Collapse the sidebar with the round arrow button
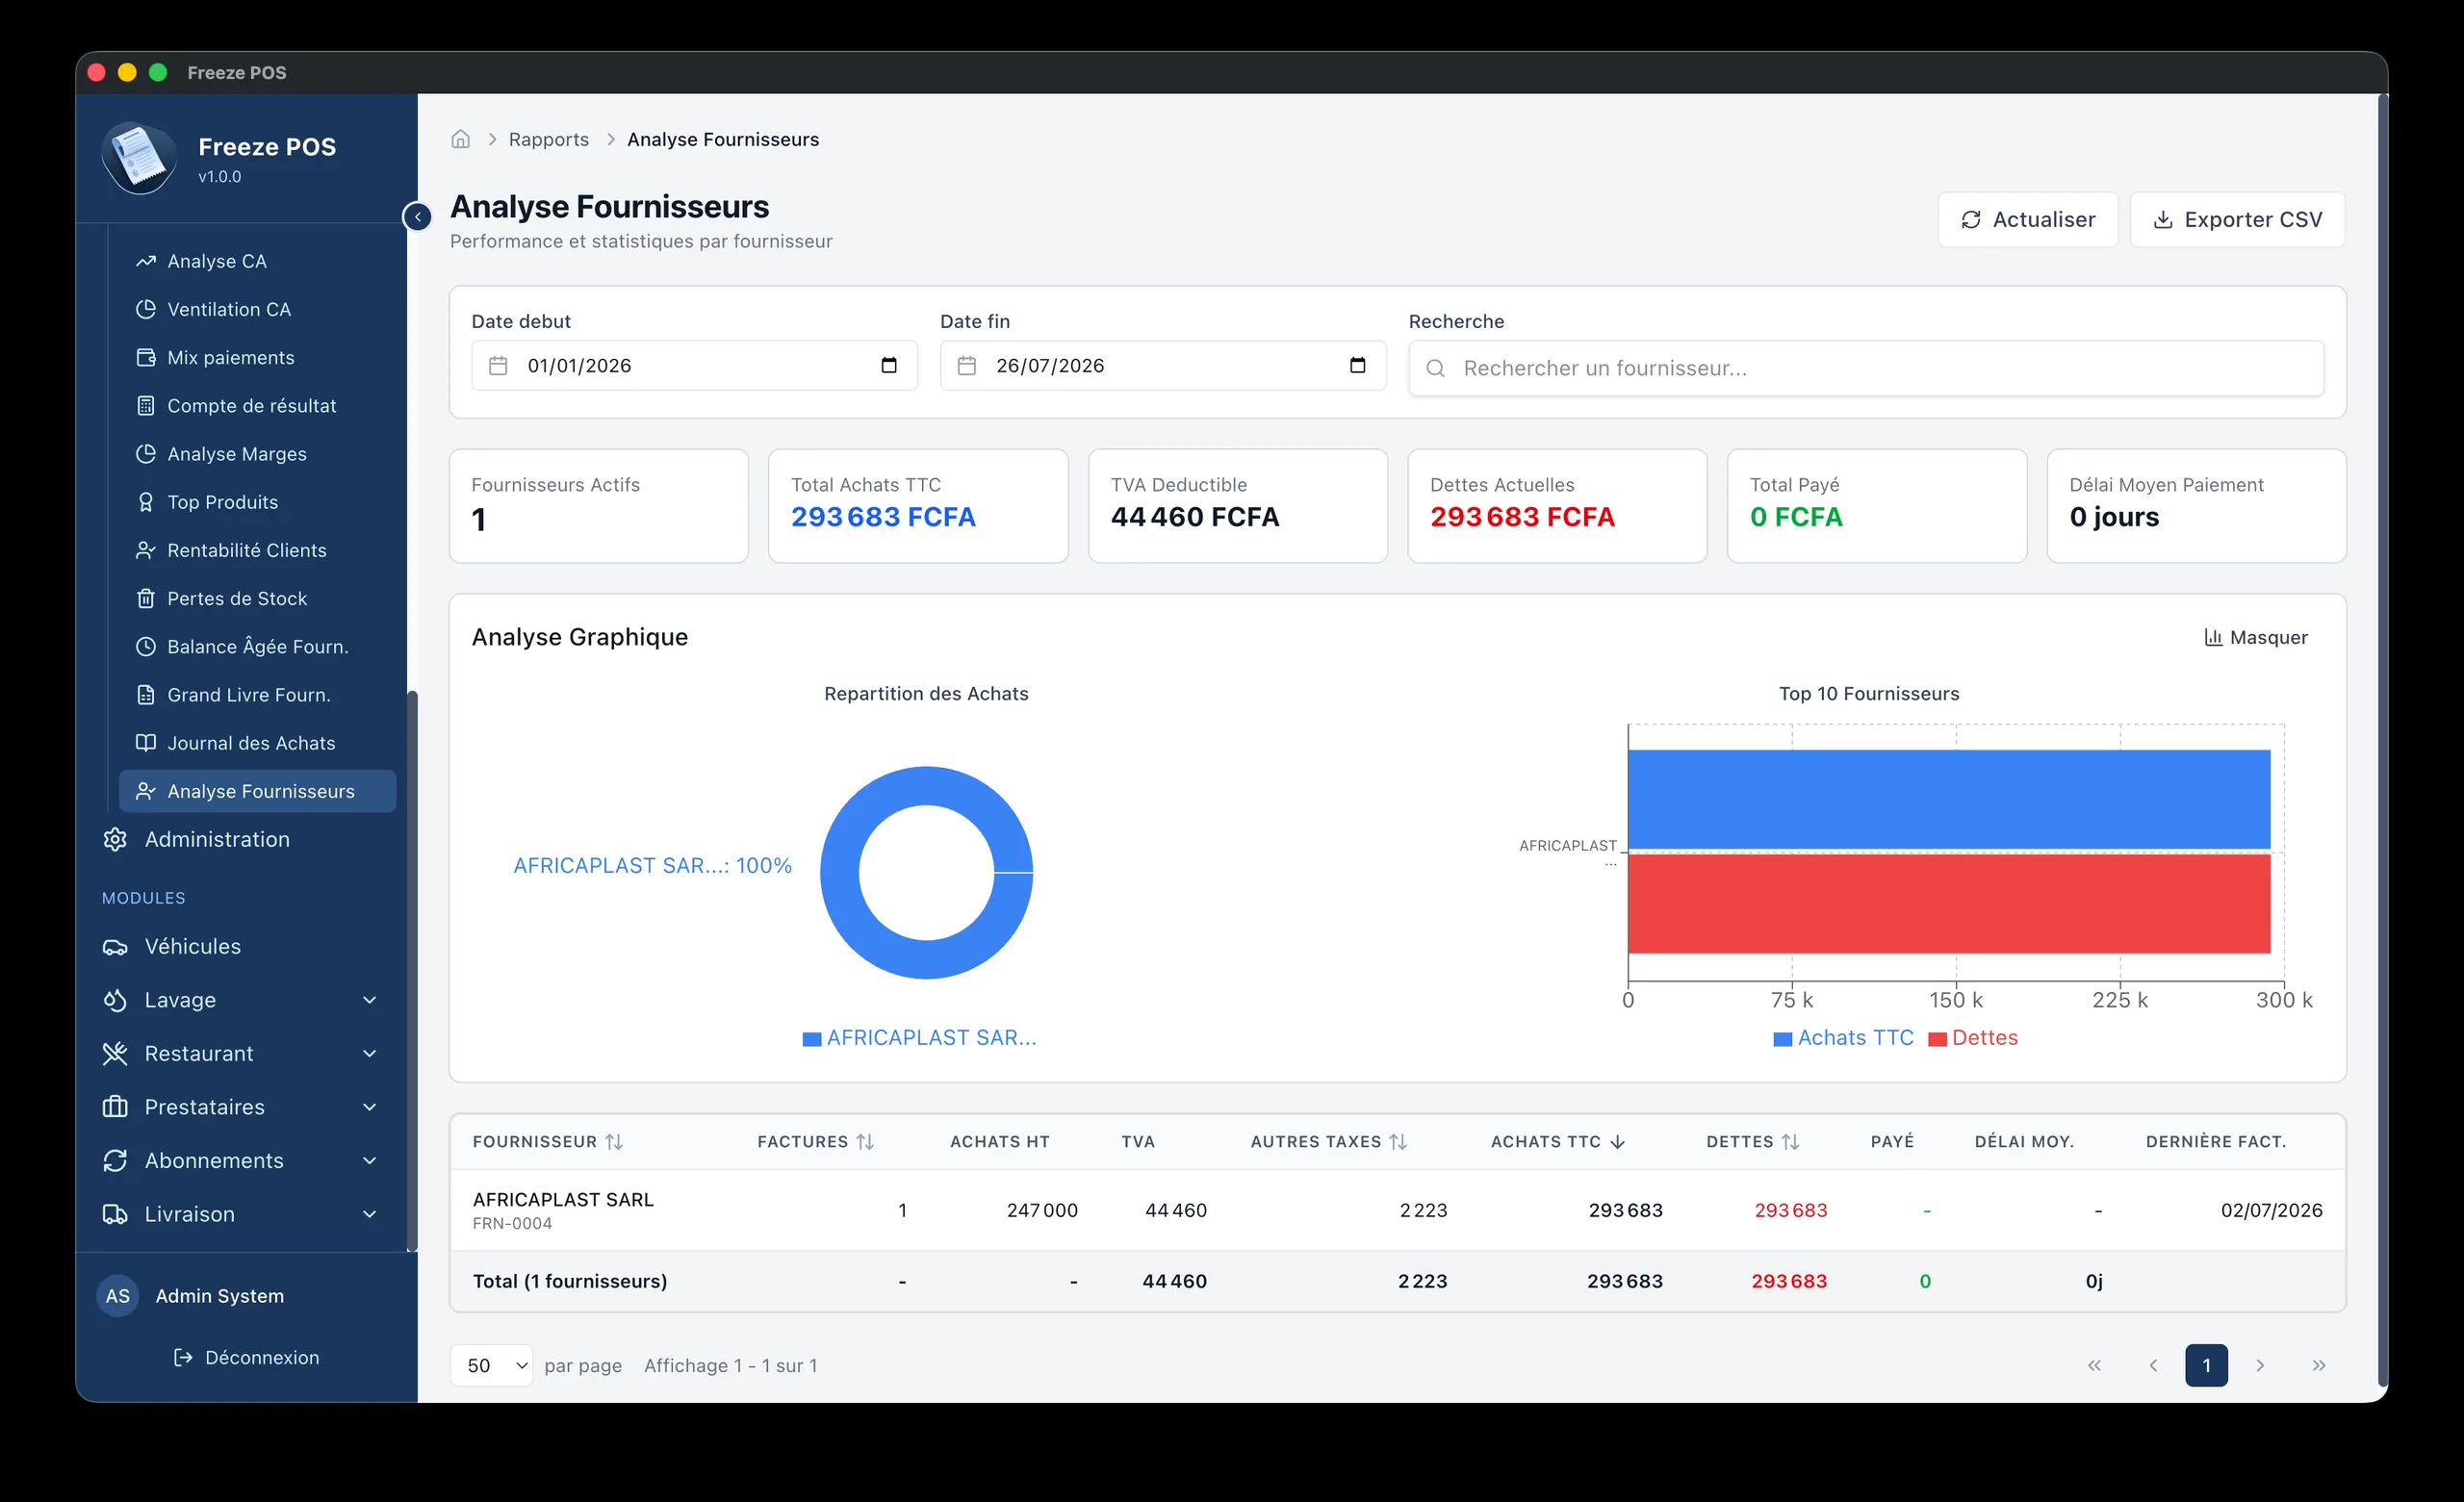Image resolution: width=2464 pixels, height=1502 pixels. pos(417,216)
